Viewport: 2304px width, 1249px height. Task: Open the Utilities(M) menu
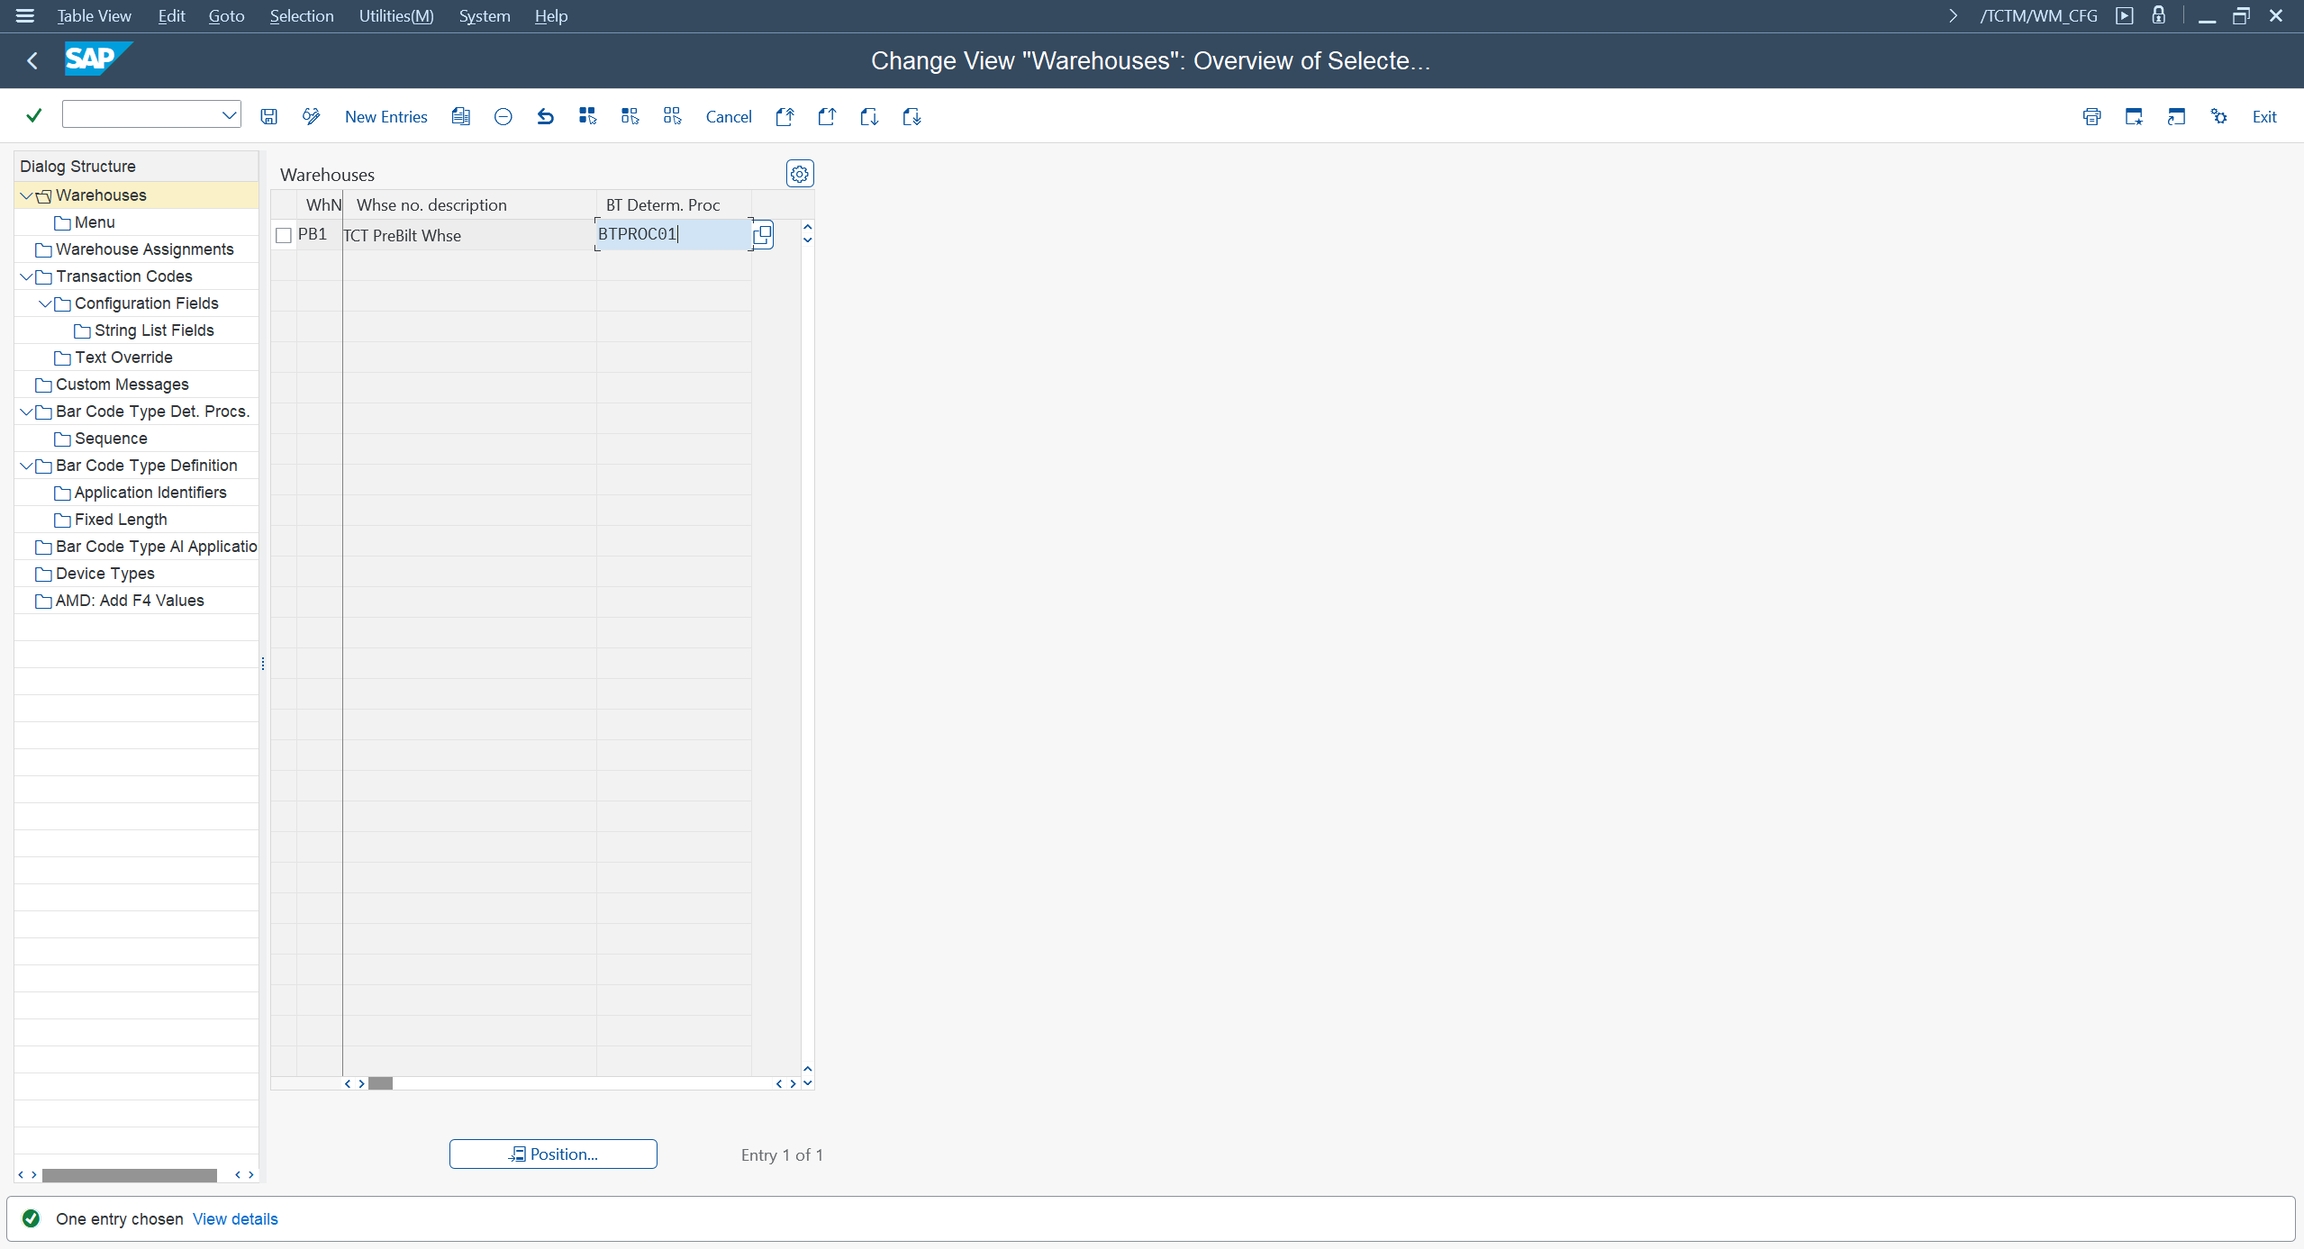click(x=396, y=16)
